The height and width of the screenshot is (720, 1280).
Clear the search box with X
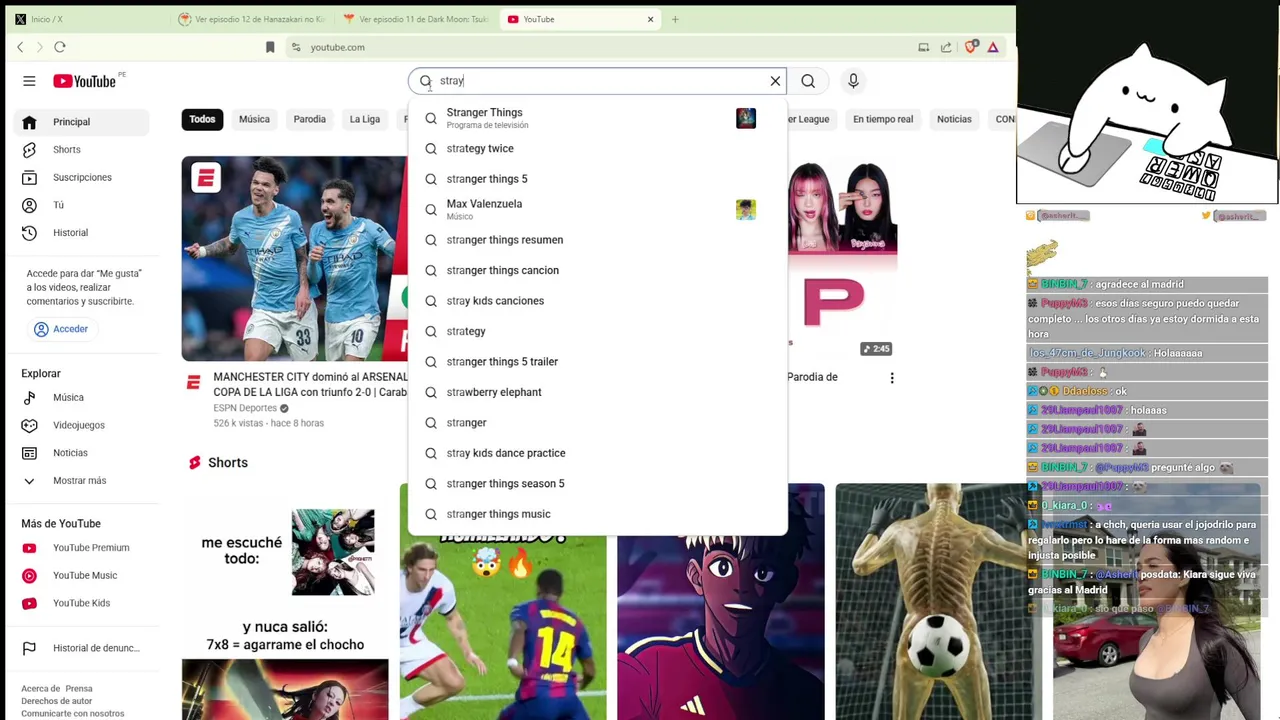(x=775, y=81)
